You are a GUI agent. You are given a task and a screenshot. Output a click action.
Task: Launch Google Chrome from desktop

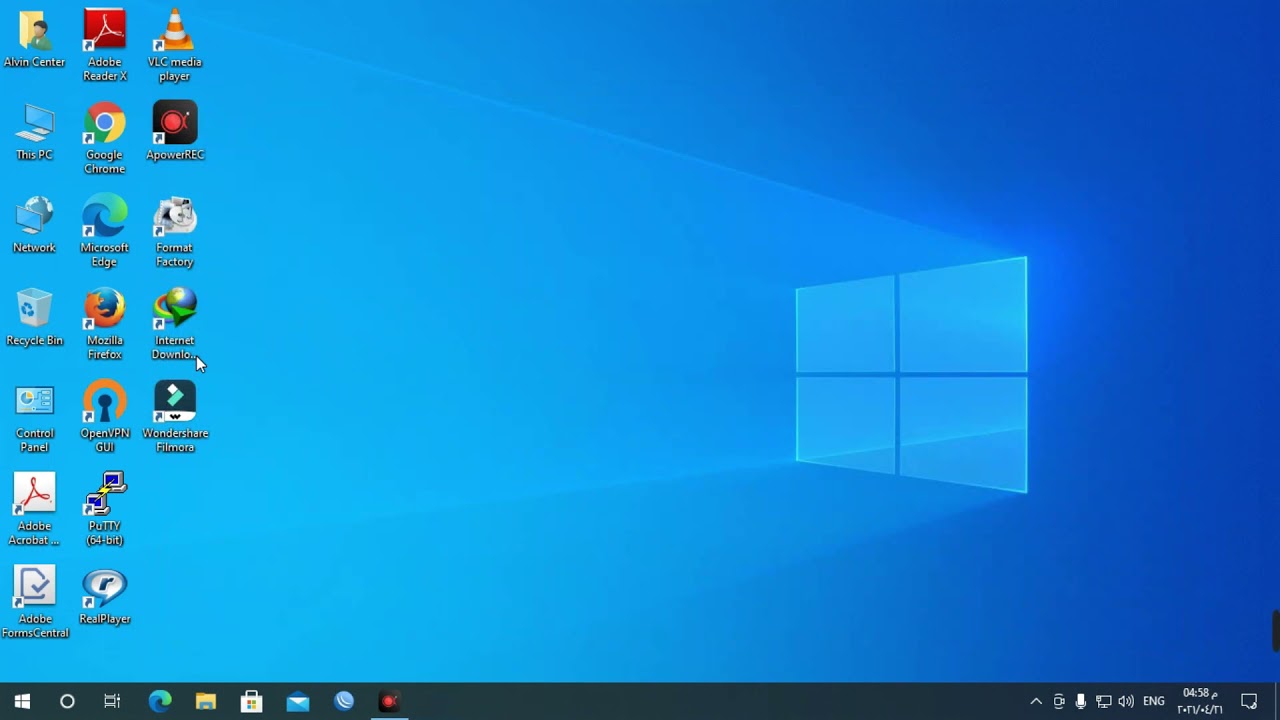click(105, 138)
